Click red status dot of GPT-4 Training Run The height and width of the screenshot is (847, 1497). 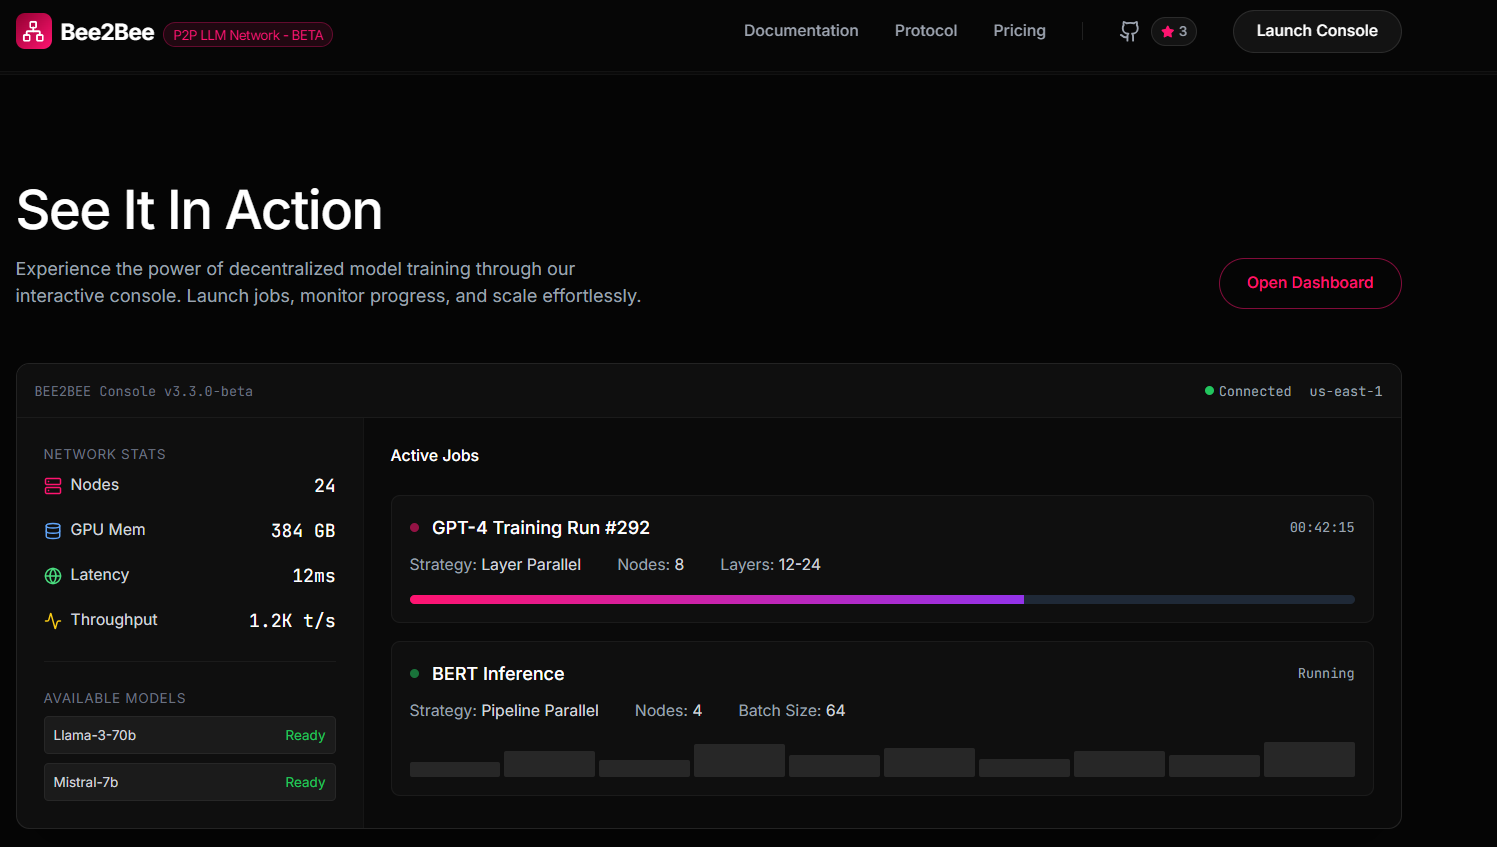pos(414,527)
